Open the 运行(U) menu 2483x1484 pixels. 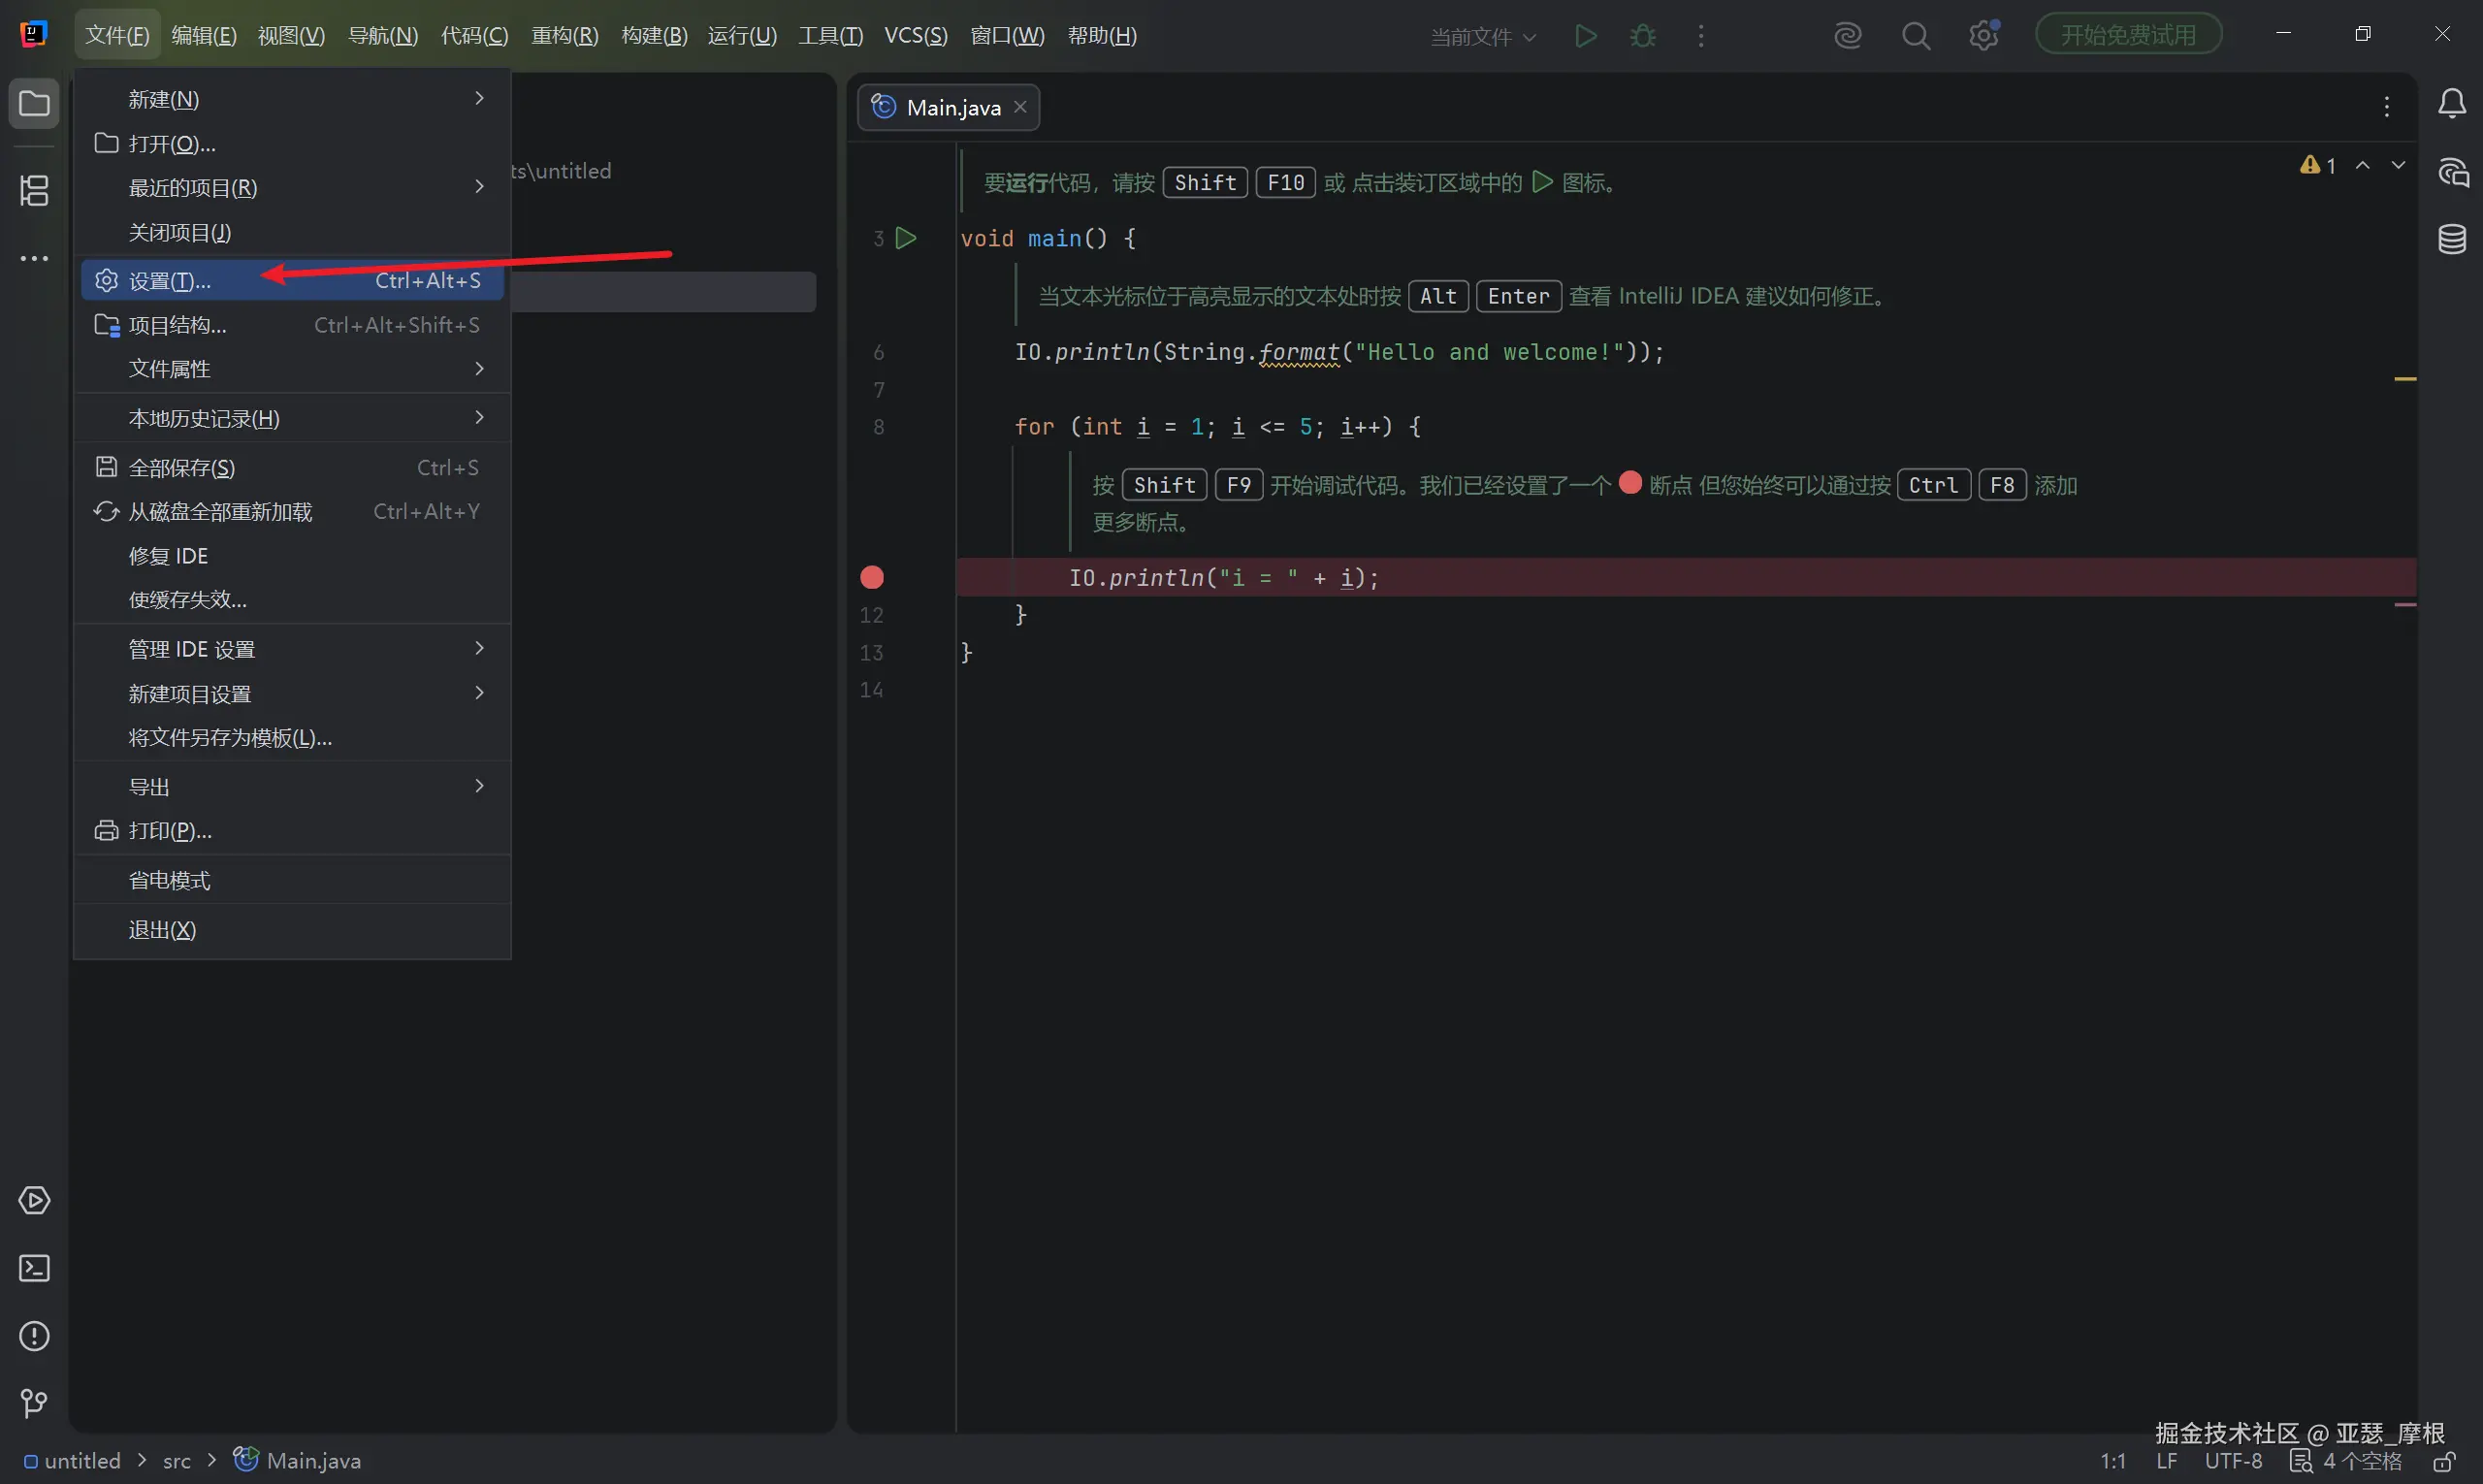click(x=742, y=36)
